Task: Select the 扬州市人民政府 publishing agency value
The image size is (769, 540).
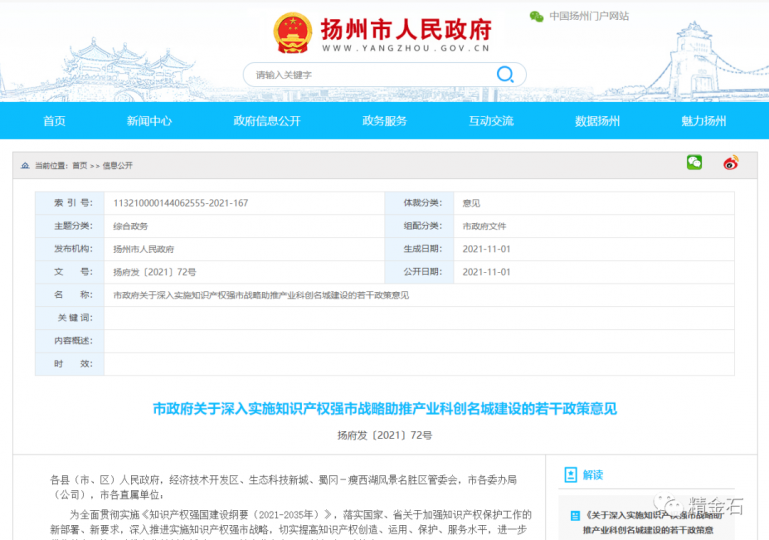Action: point(144,249)
